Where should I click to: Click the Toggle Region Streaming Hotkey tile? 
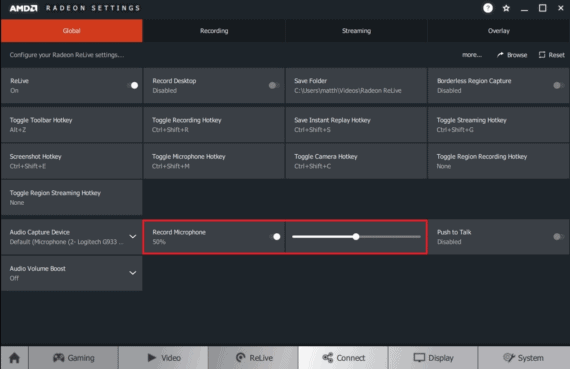coord(72,197)
